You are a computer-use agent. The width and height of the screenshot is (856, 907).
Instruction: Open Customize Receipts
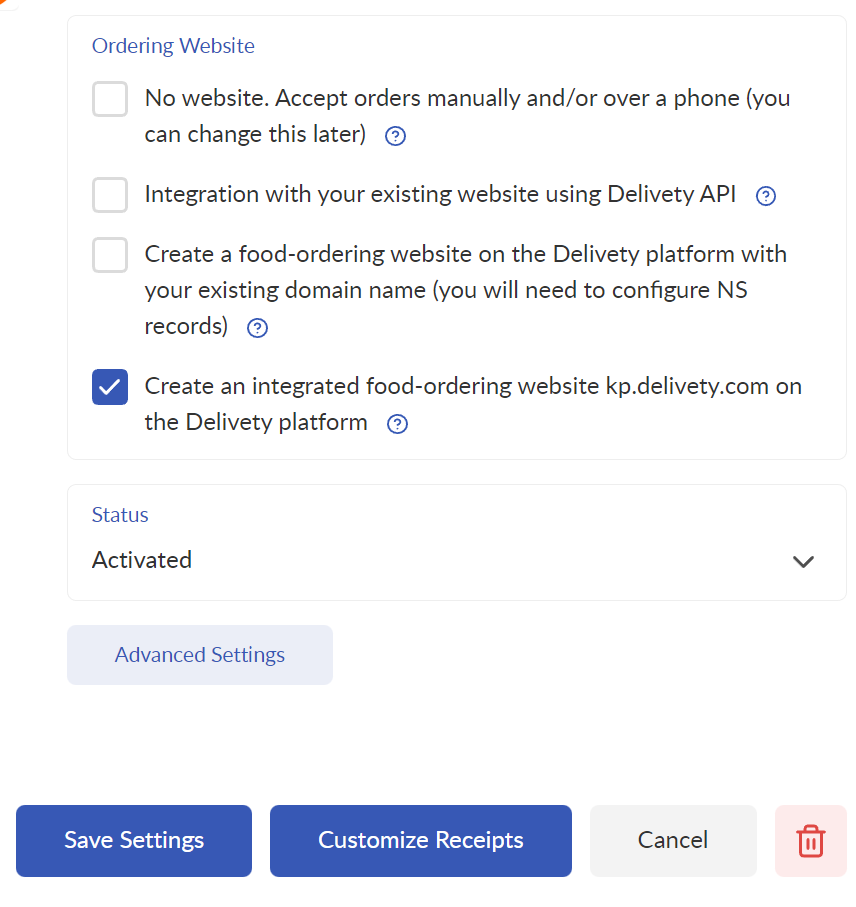(420, 840)
